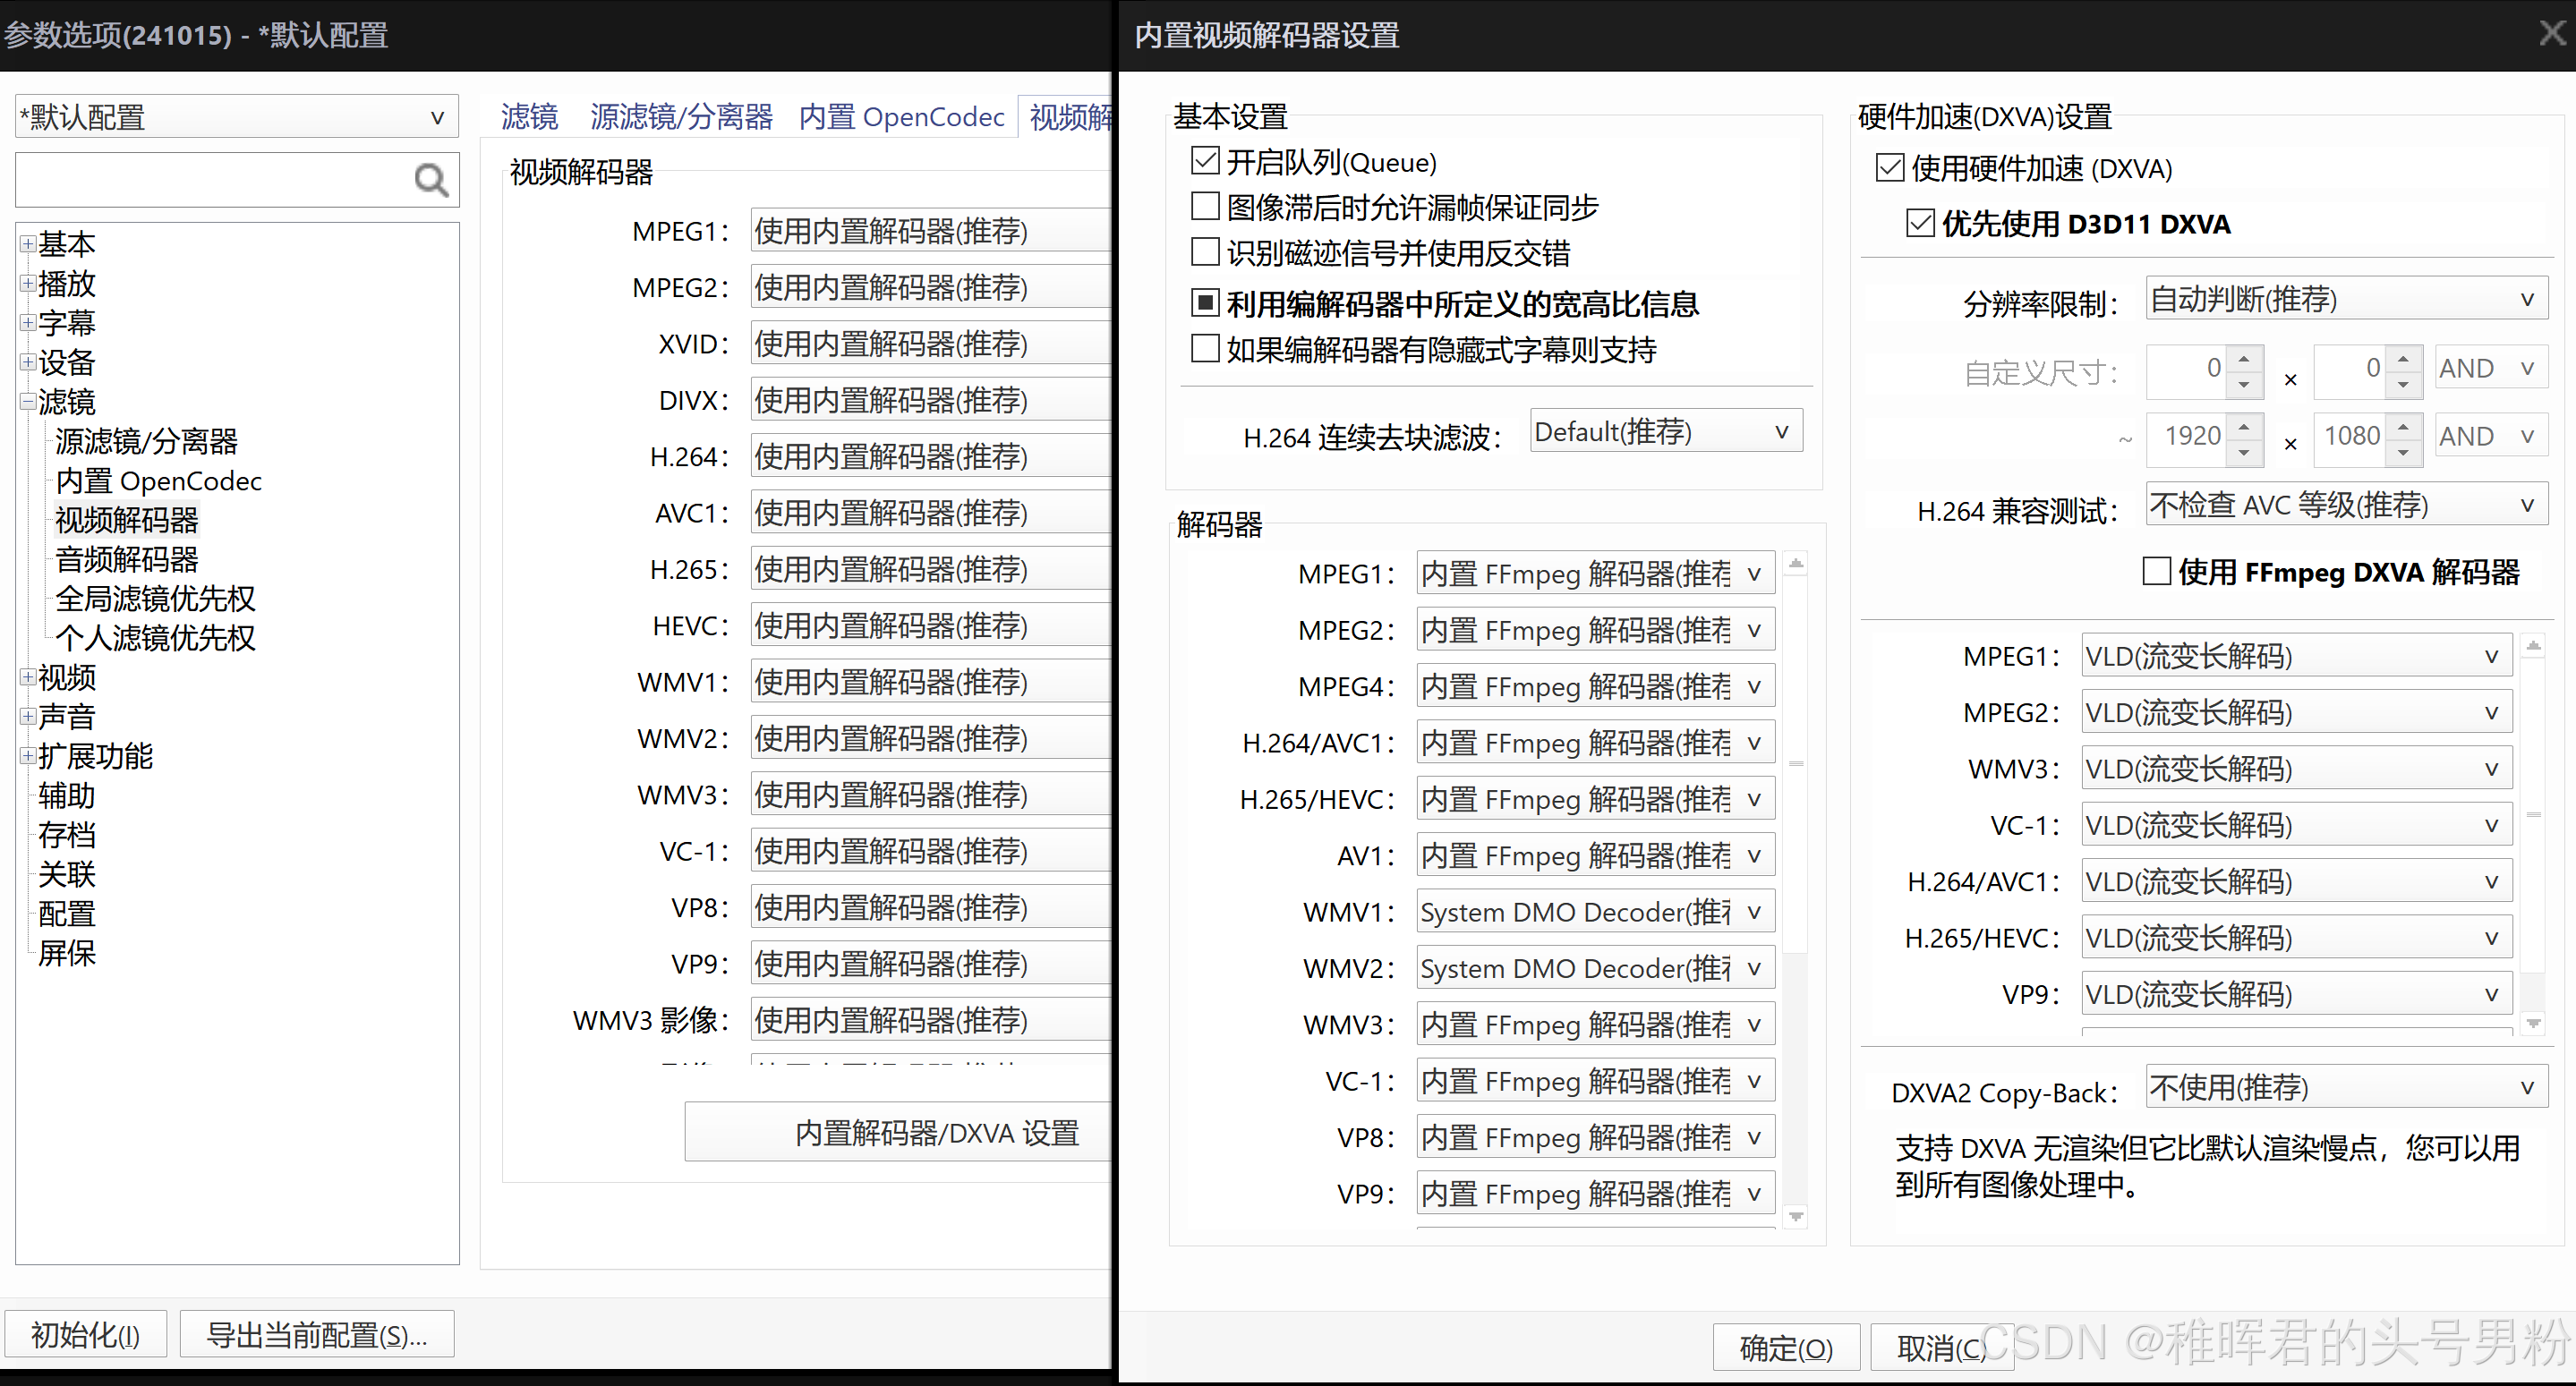2576x1386 pixels.
Task: Click 导出当前配置(S)... button
Action: pyautogui.click(x=317, y=1334)
